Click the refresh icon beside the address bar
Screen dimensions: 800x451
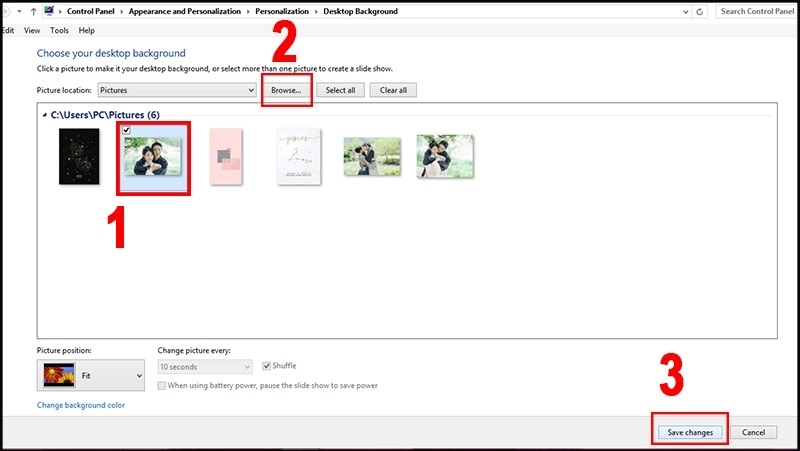699,11
